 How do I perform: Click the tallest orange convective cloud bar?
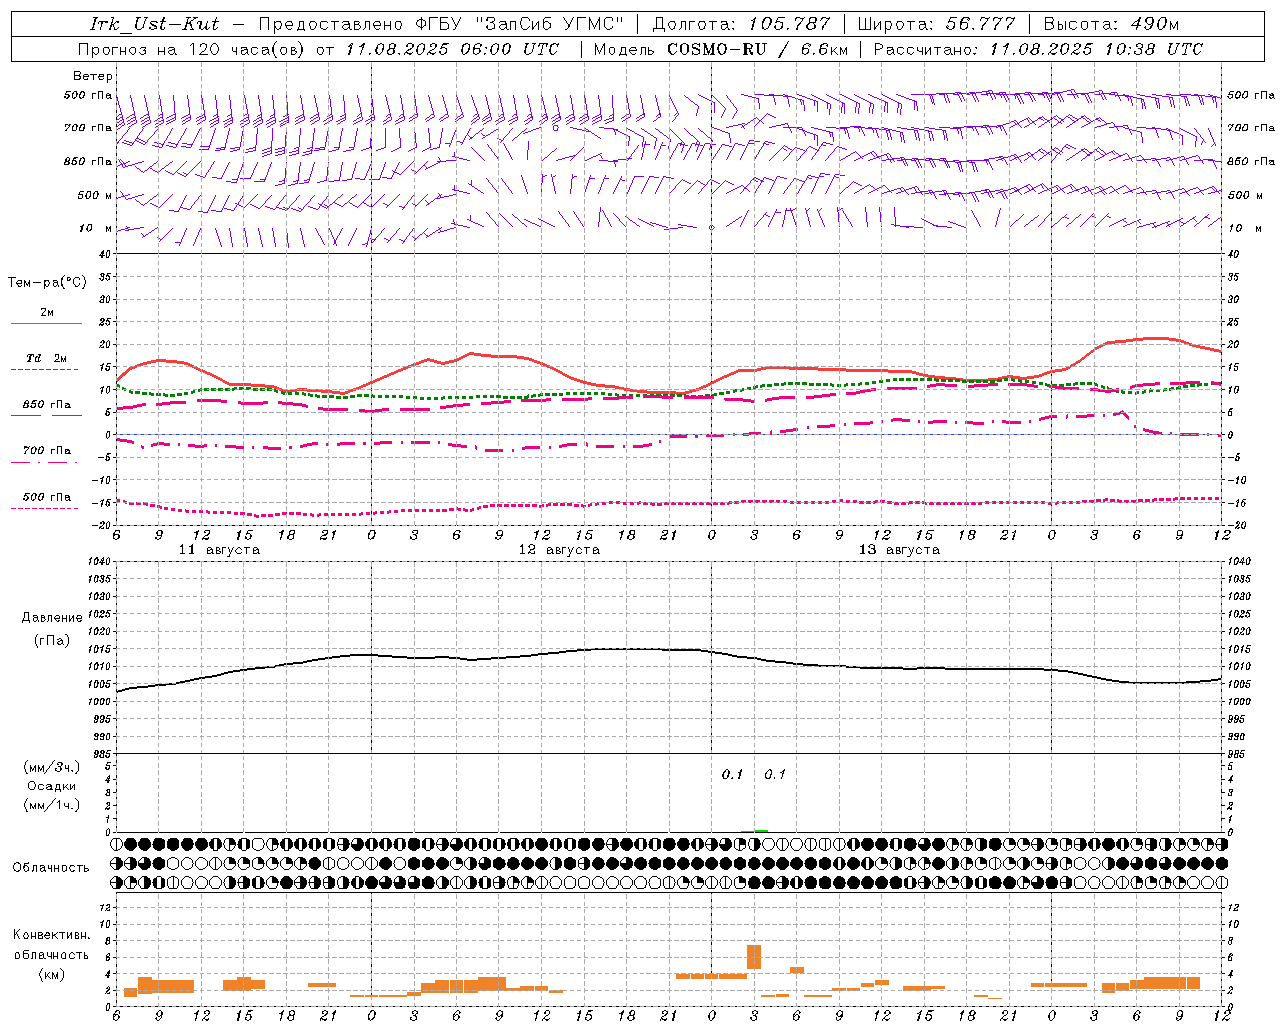point(754,957)
